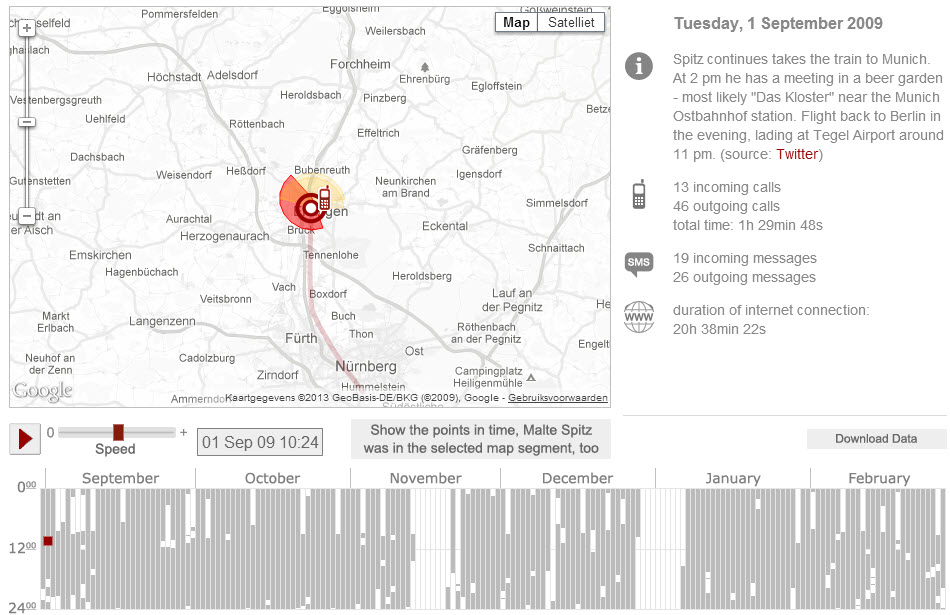Click the mobile phone icon beside call statistics
The image size is (950, 615).
click(639, 194)
